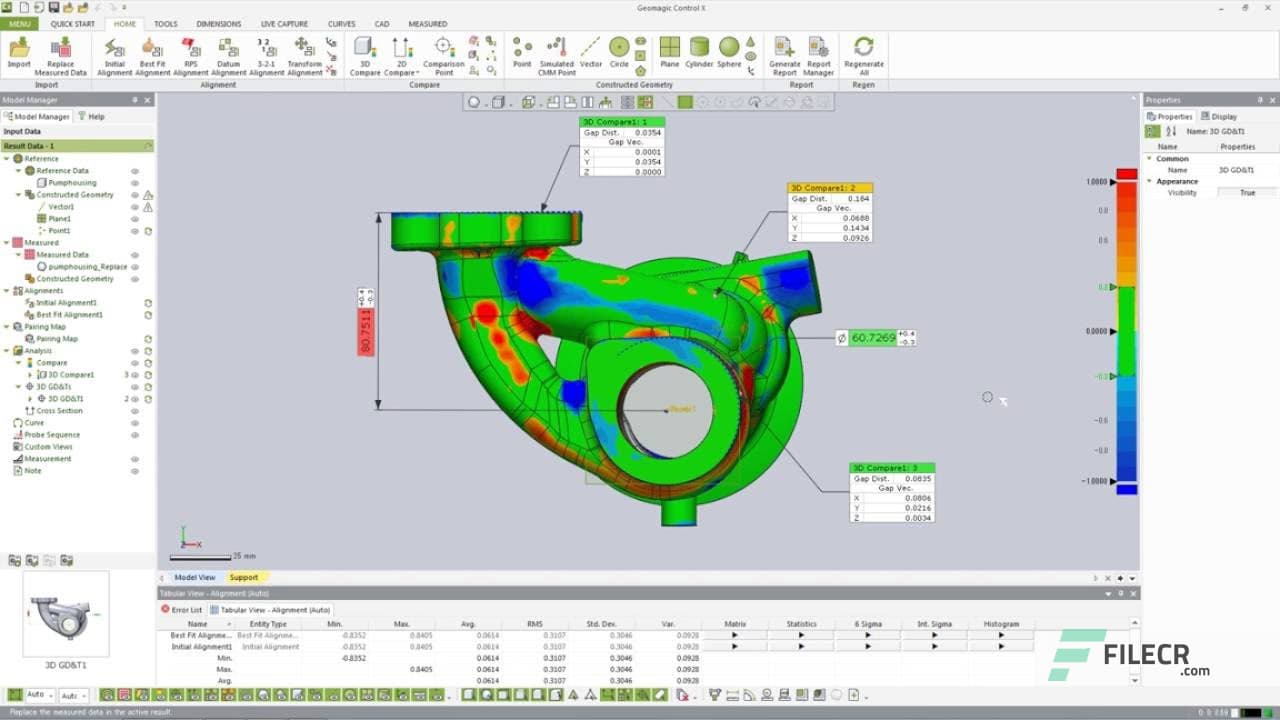1280x720 pixels.
Task: Switch to the Dimensions ribbon tab
Action: (218, 23)
